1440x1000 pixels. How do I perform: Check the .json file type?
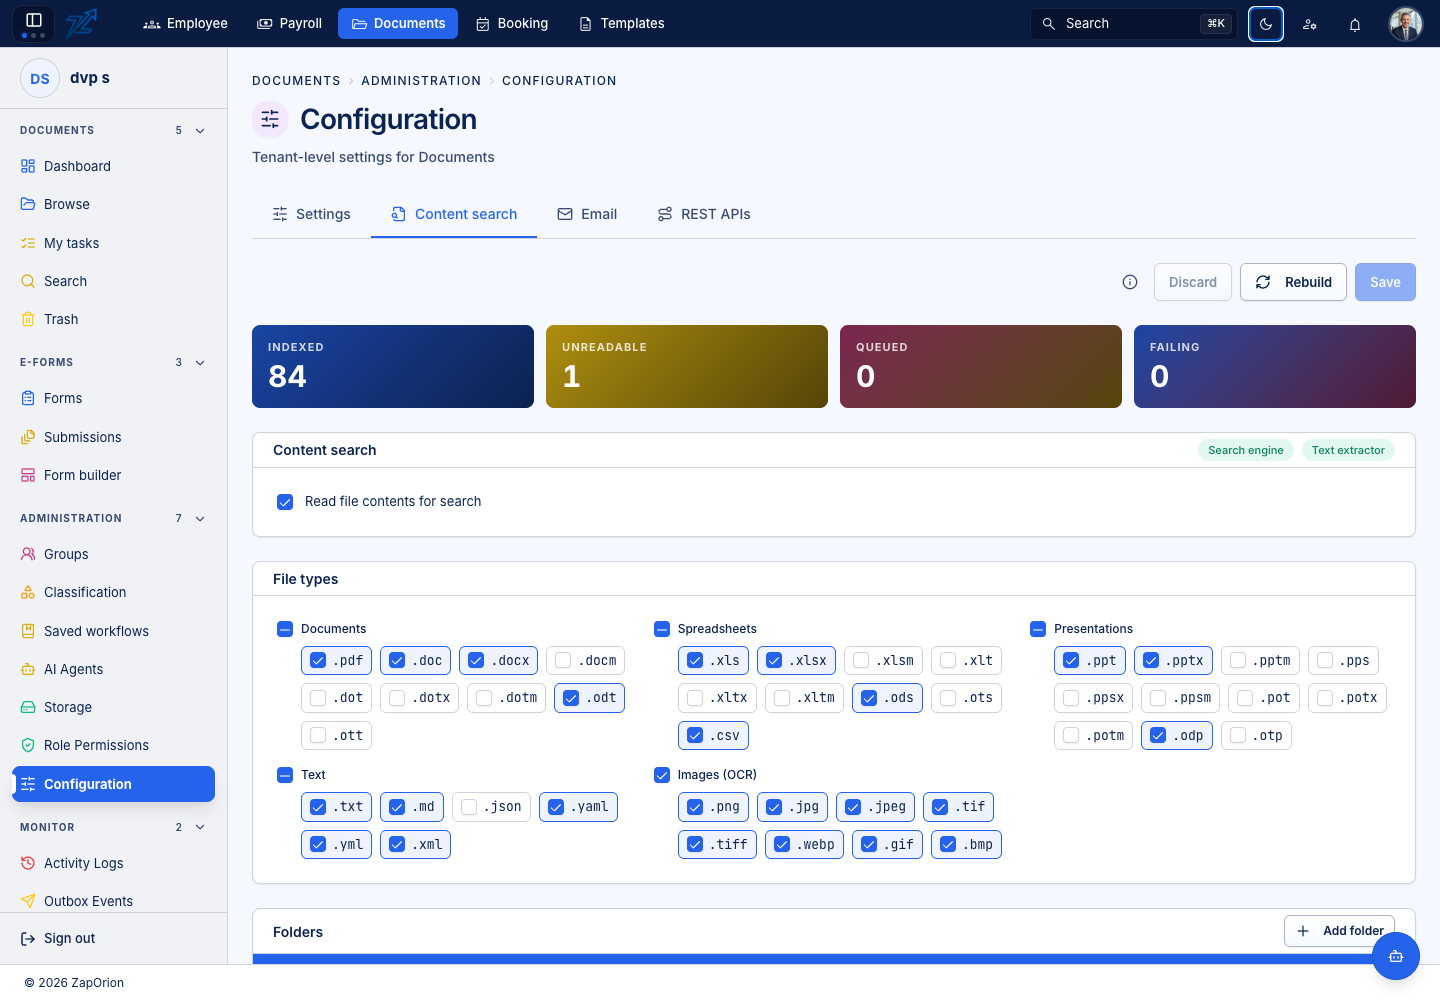coord(469,807)
